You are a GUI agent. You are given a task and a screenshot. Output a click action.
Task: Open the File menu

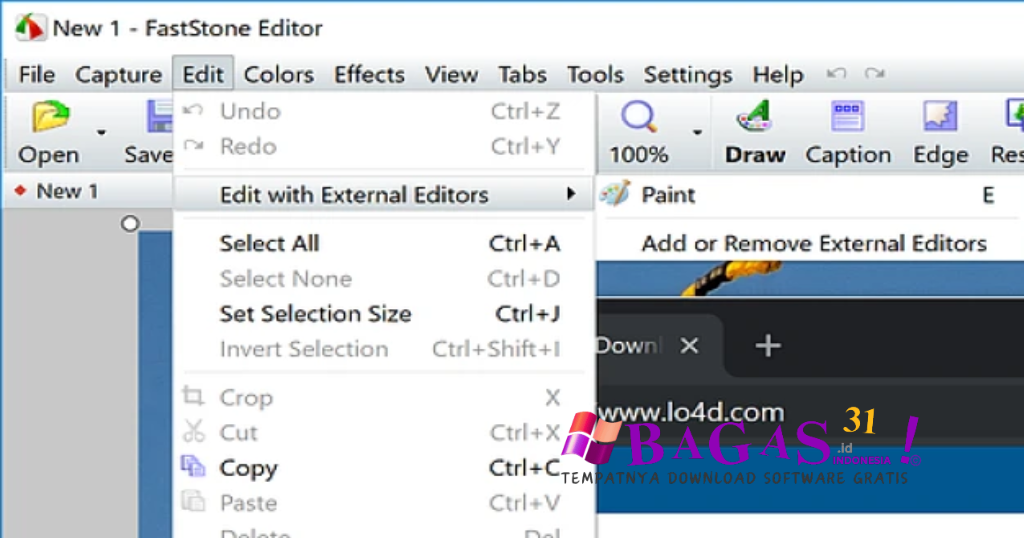click(x=37, y=74)
